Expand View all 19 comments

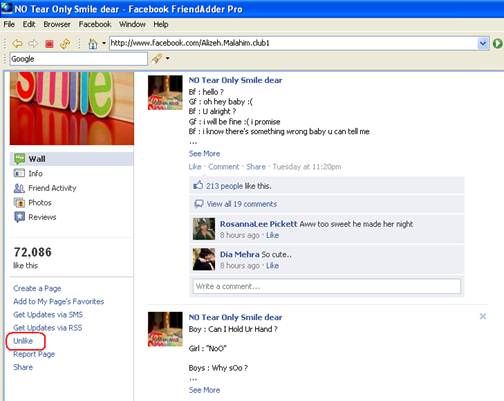(242, 204)
